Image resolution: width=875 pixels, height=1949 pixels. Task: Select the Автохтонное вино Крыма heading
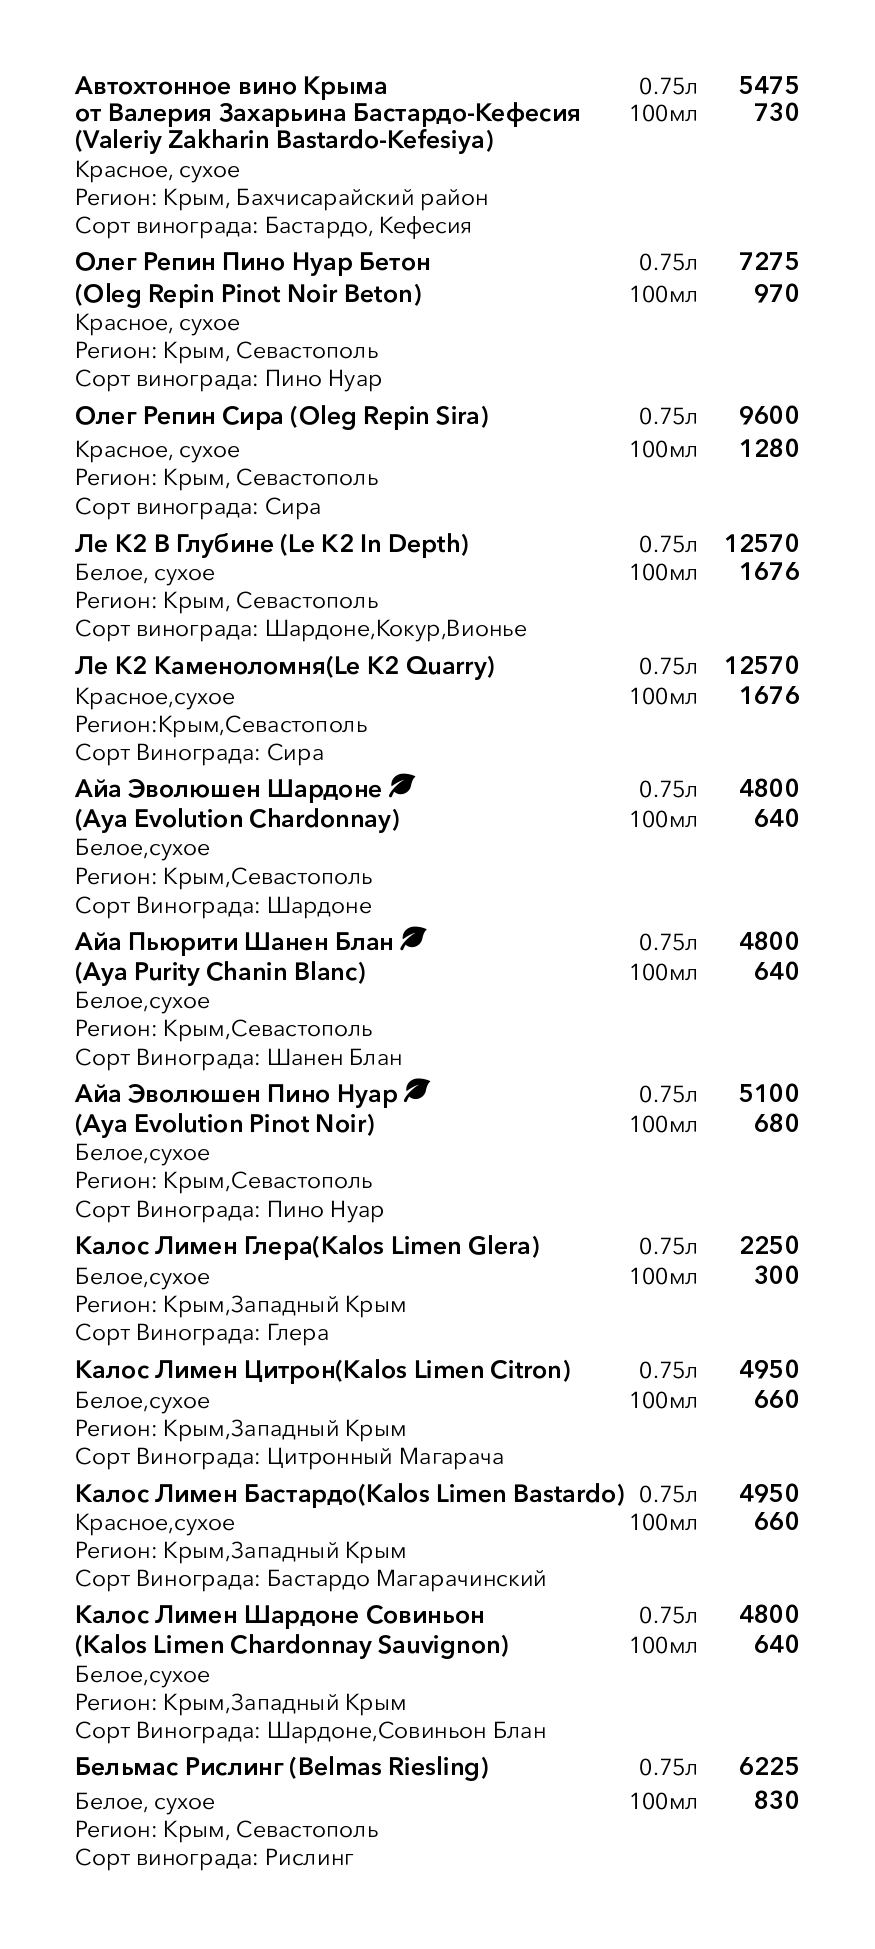[x=231, y=86]
